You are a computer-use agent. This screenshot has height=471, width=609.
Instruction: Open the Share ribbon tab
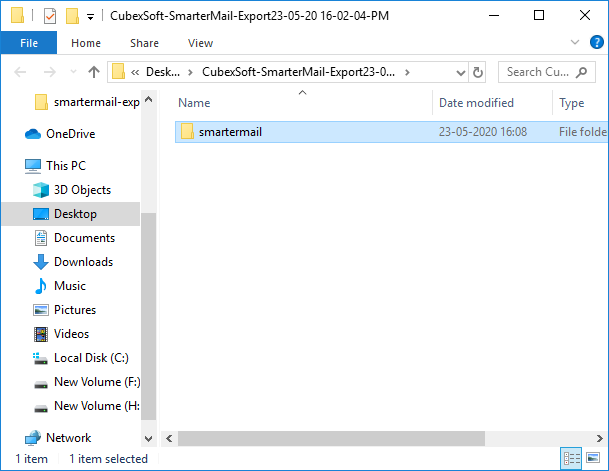144,43
